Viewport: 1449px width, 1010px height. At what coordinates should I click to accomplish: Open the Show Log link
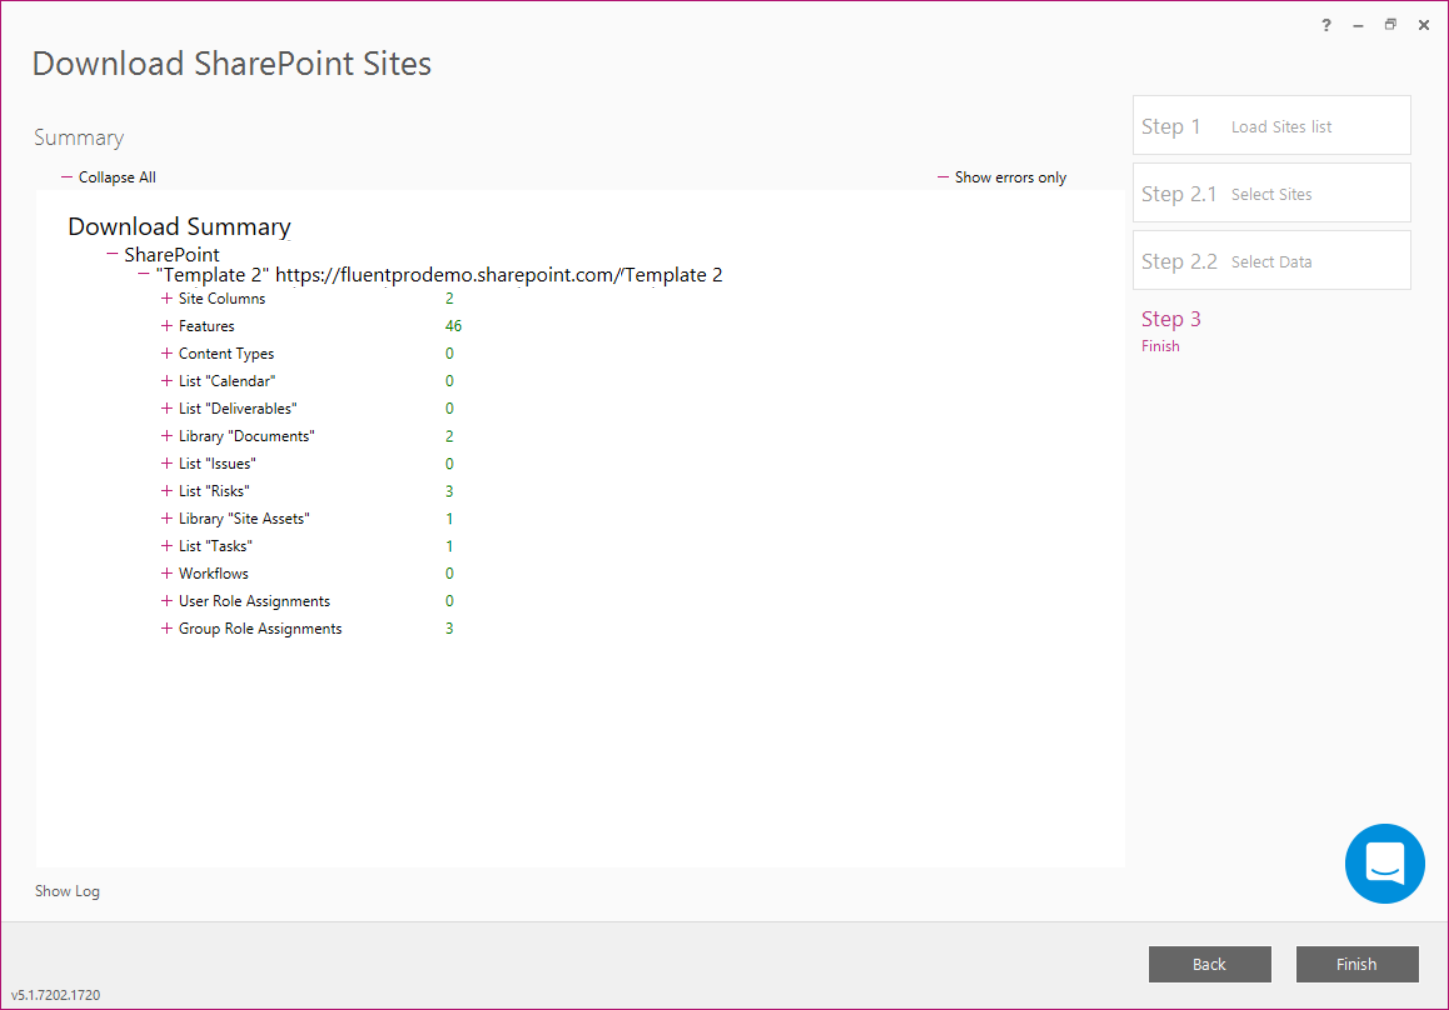click(x=67, y=891)
